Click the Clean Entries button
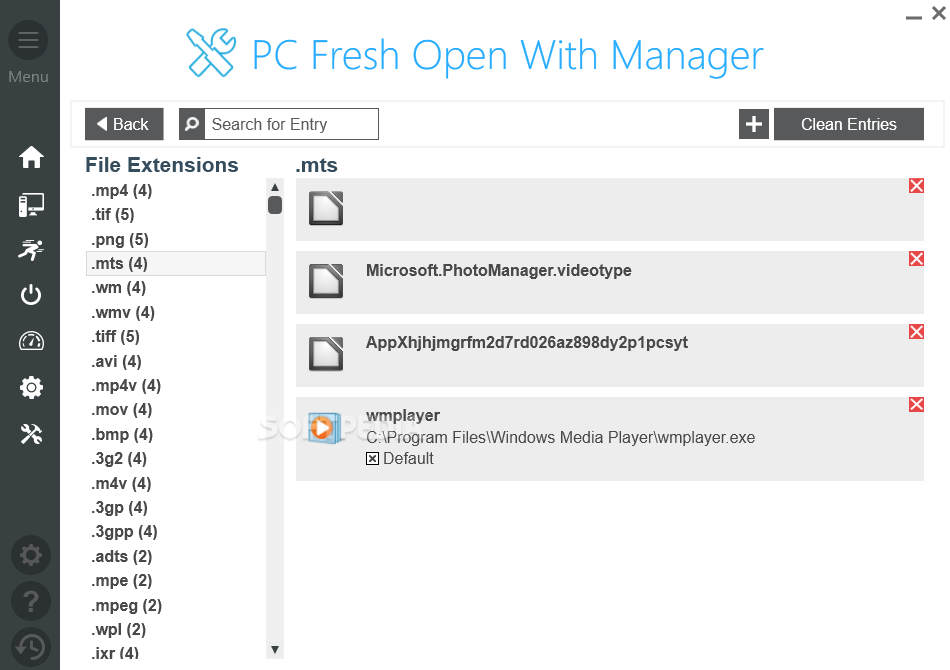The height and width of the screenshot is (670, 950). pos(849,124)
